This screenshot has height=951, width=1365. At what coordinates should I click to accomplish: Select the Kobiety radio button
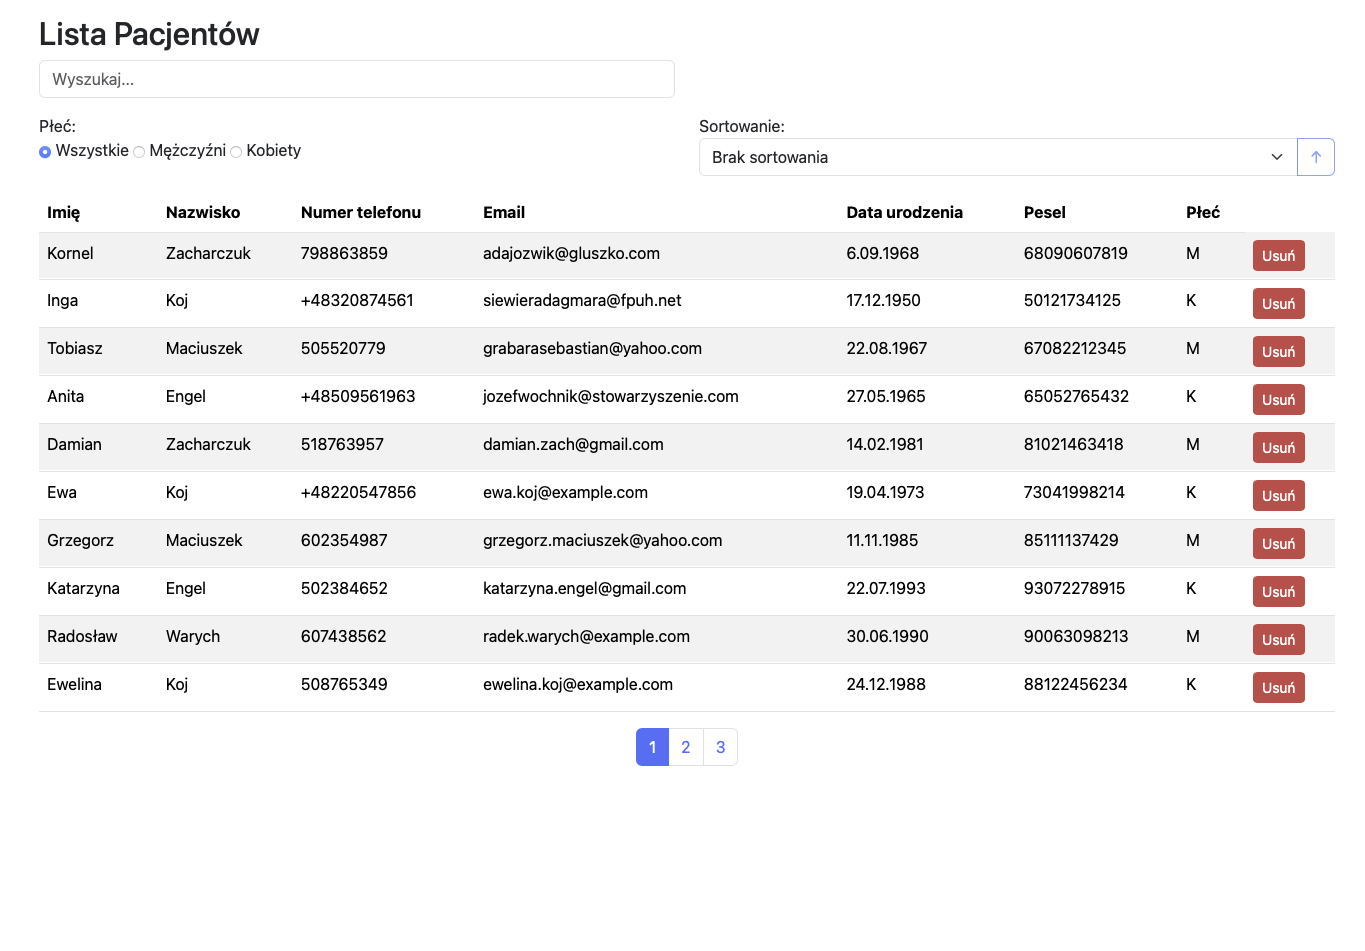(x=236, y=152)
